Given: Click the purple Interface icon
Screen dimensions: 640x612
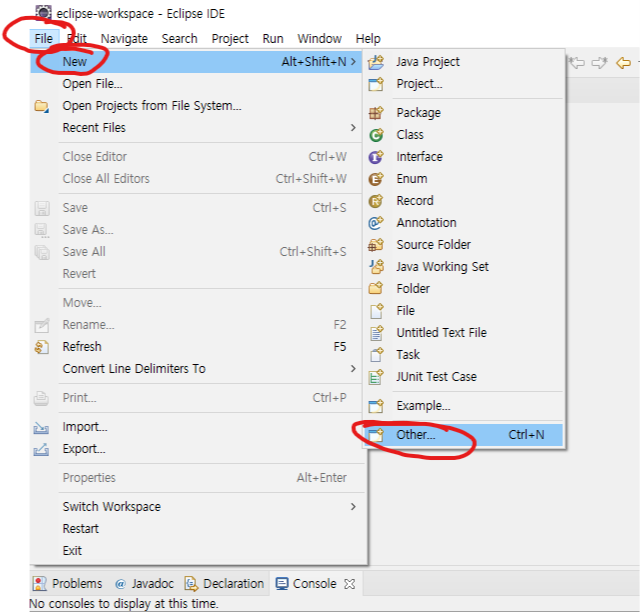Looking at the screenshot, I should point(376,157).
